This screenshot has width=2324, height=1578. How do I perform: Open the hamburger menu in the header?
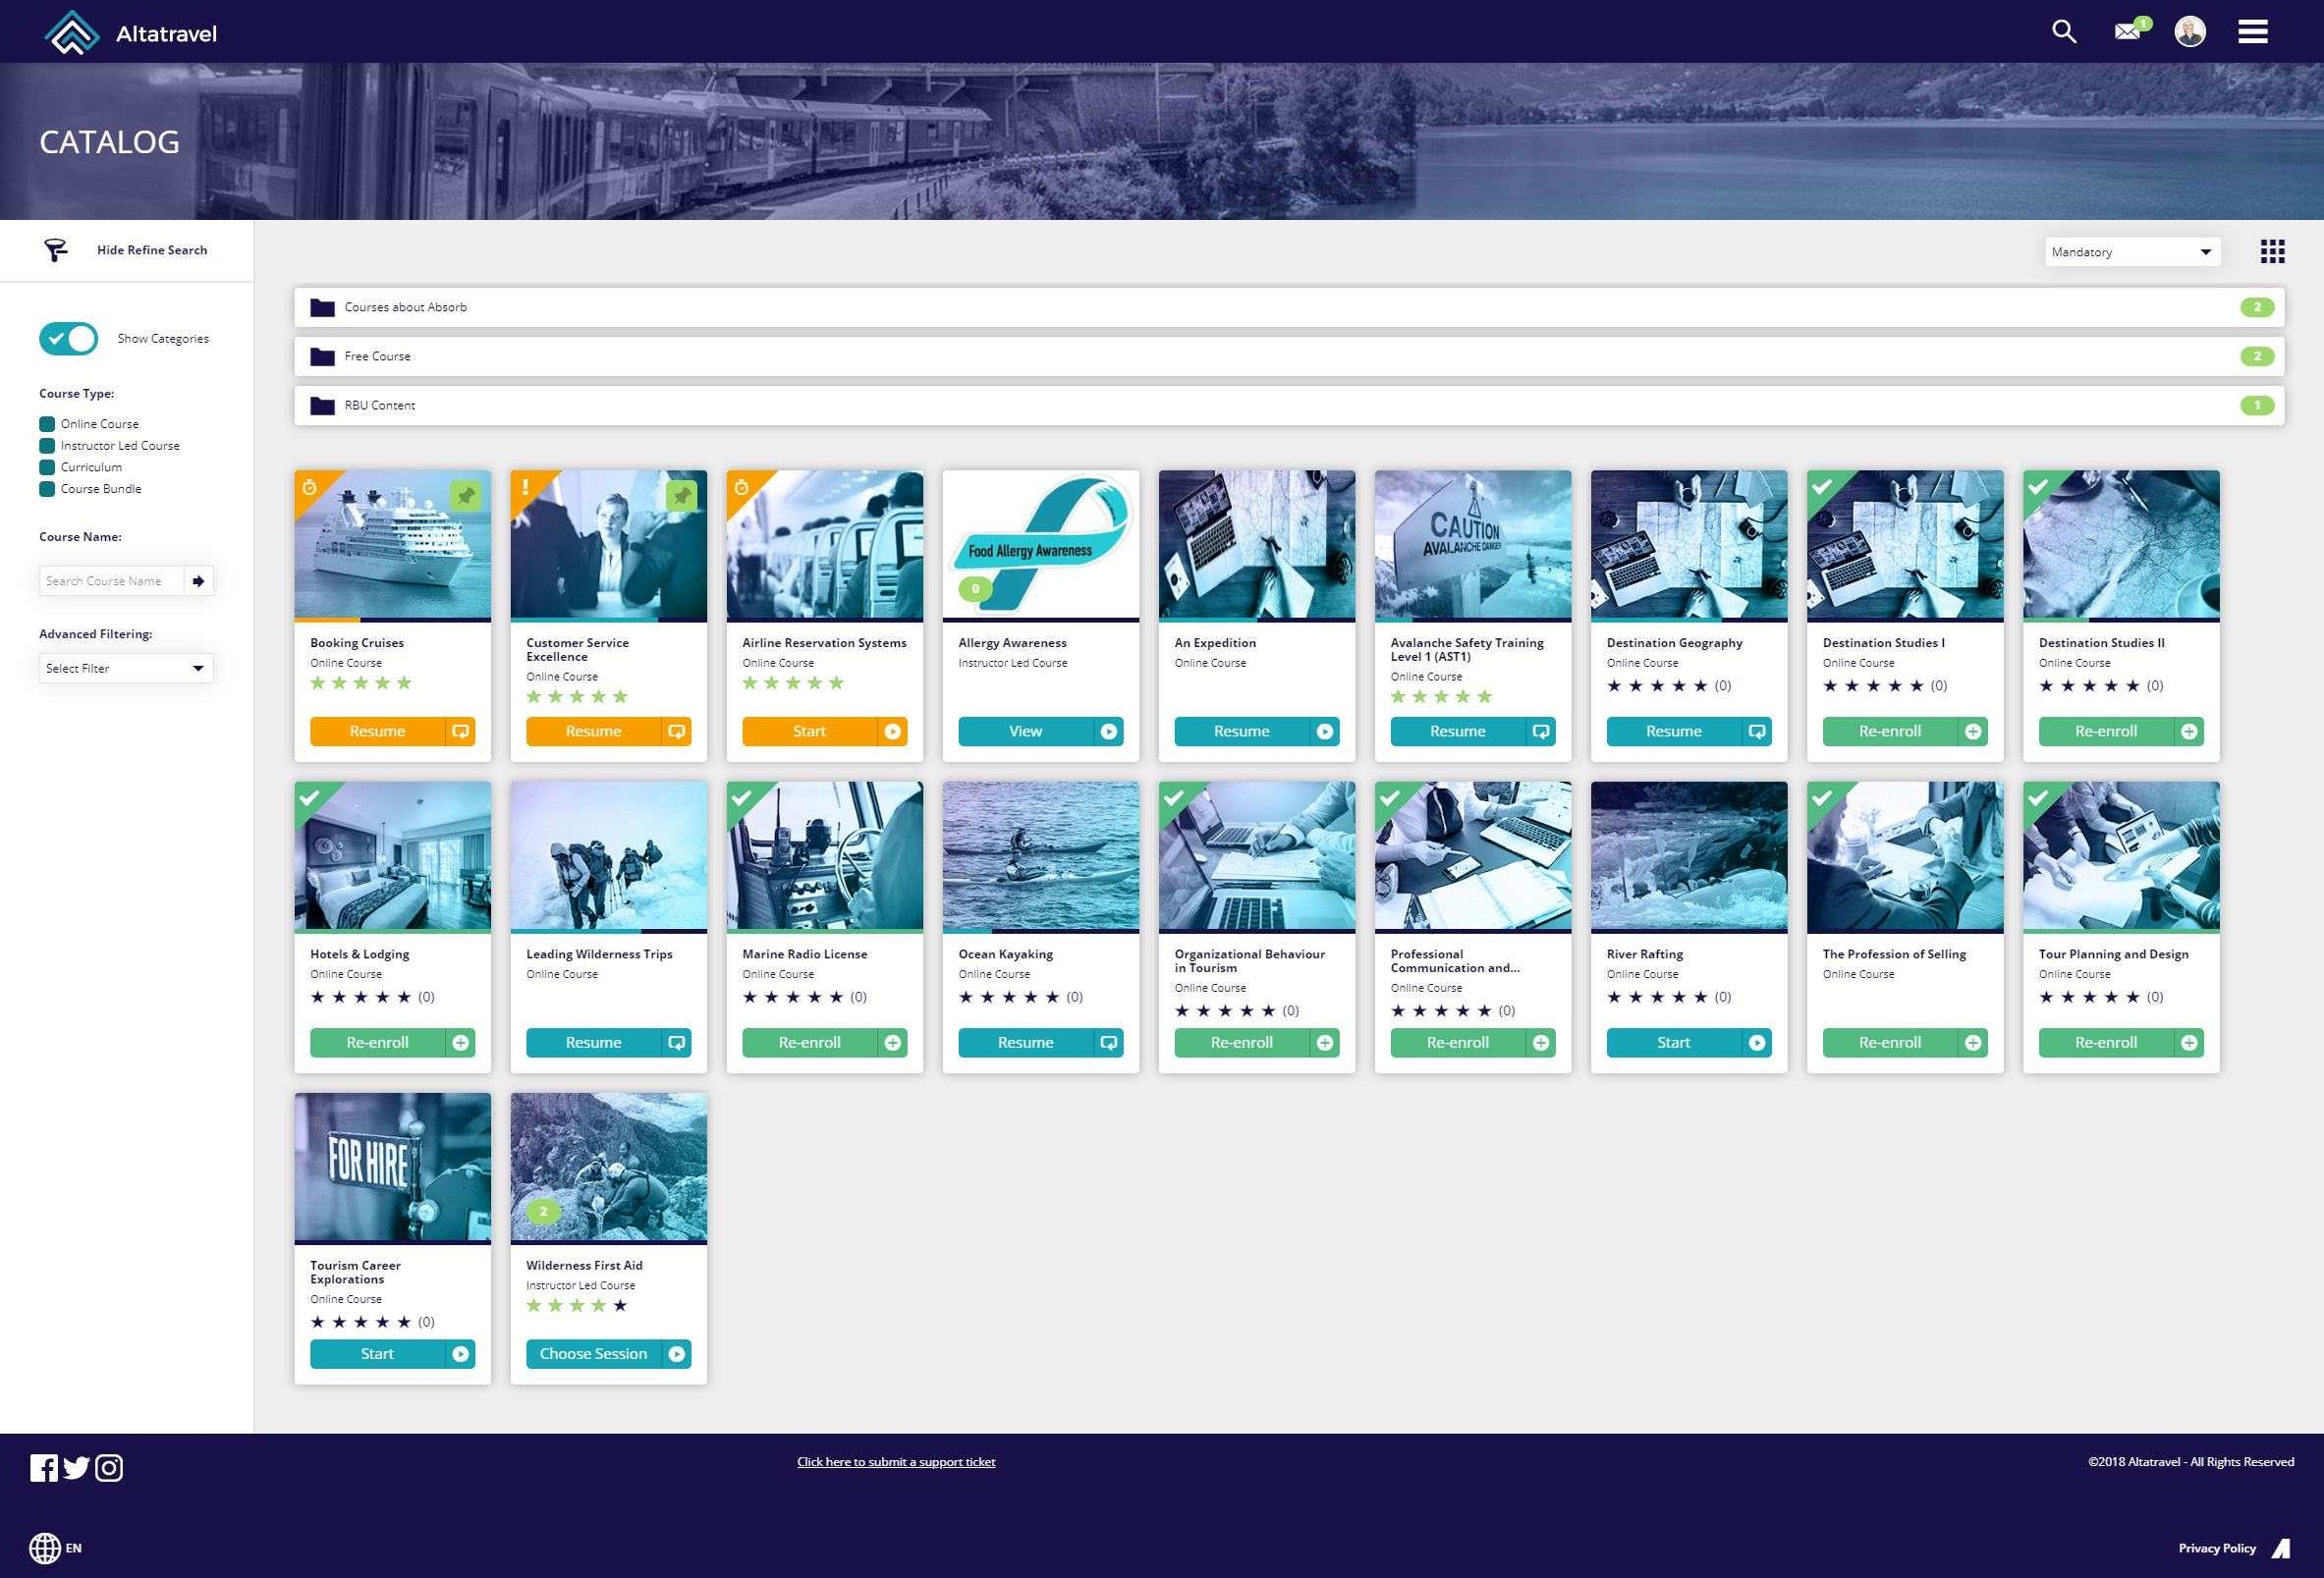coord(2253,32)
